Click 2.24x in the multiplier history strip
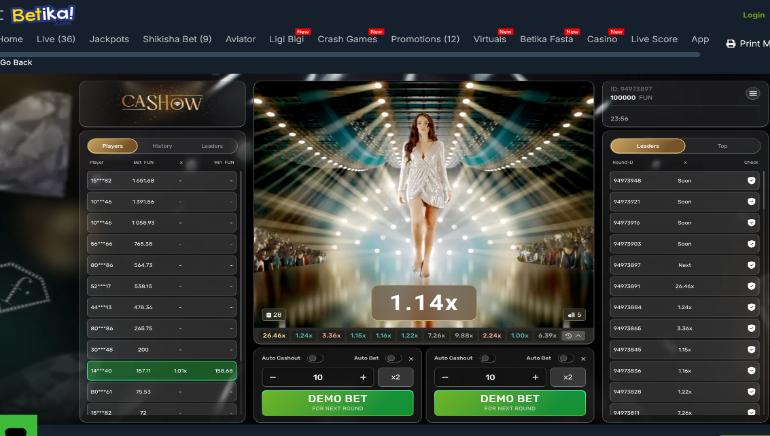 coord(492,335)
